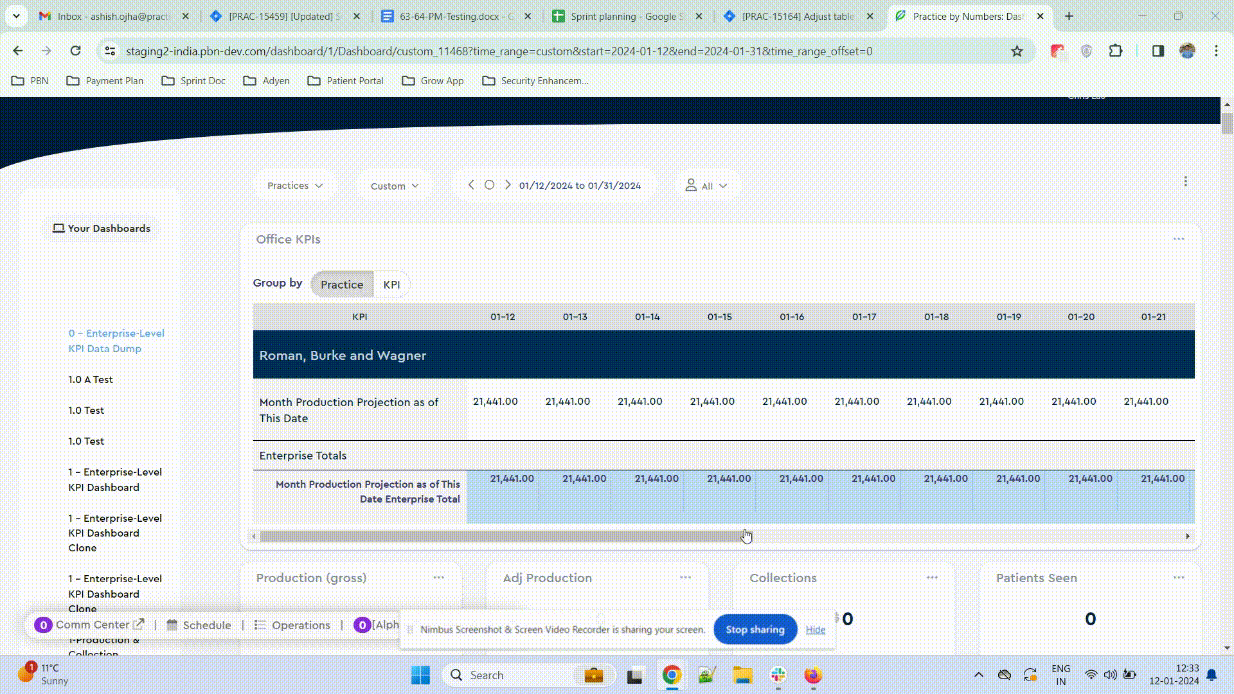The height and width of the screenshot is (694, 1234).
Task: Hide the Nimbus sharing notification
Action: [815, 630]
